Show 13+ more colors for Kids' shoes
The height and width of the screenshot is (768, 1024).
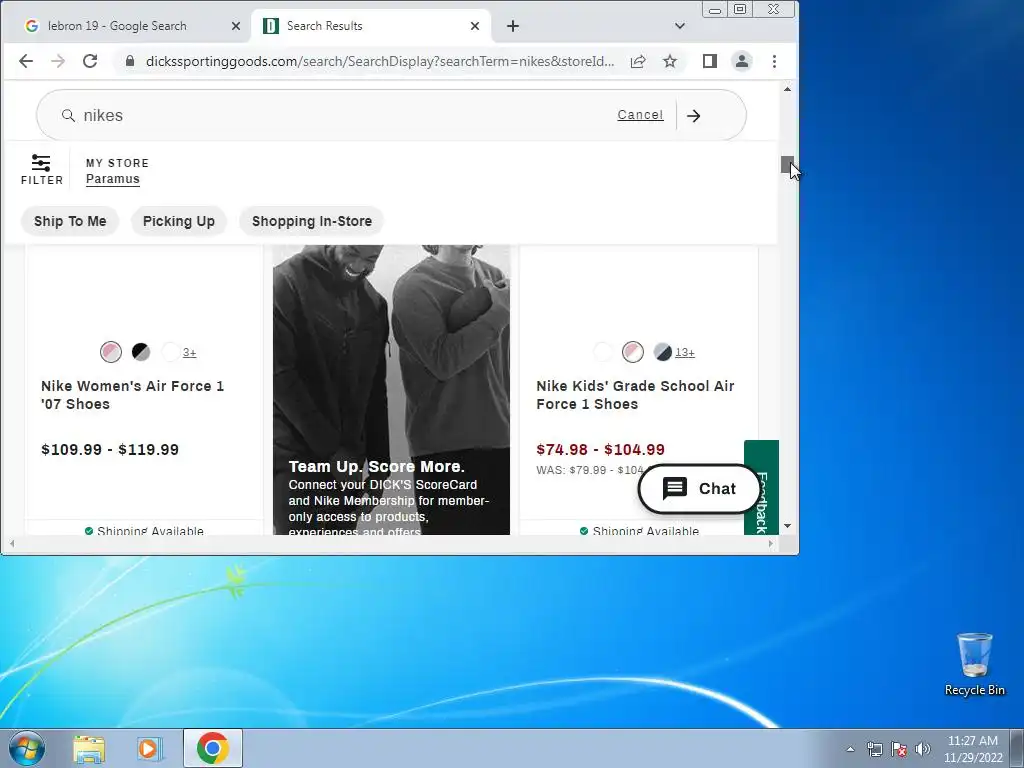pyautogui.click(x=685, y=353)
